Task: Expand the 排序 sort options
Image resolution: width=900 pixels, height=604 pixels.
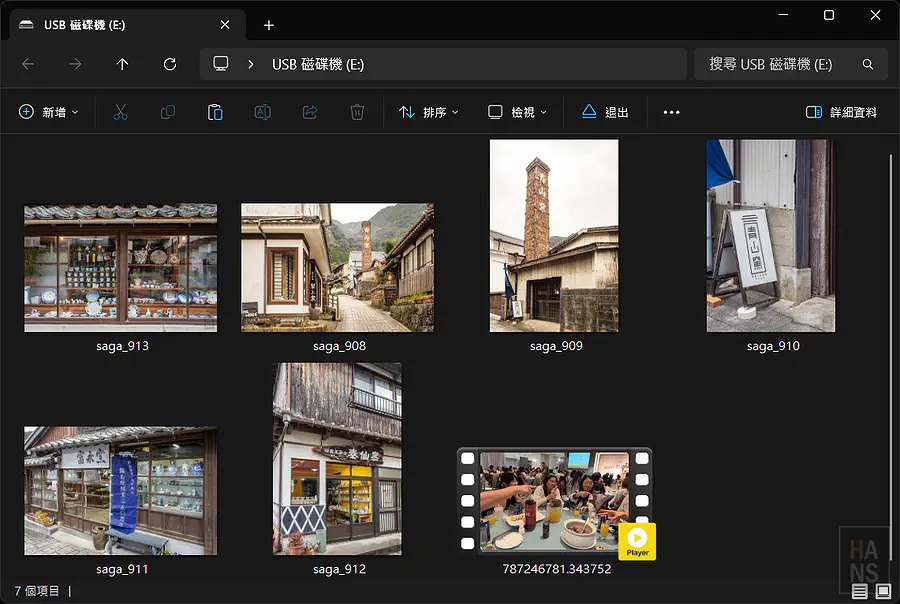Action: 429,113
